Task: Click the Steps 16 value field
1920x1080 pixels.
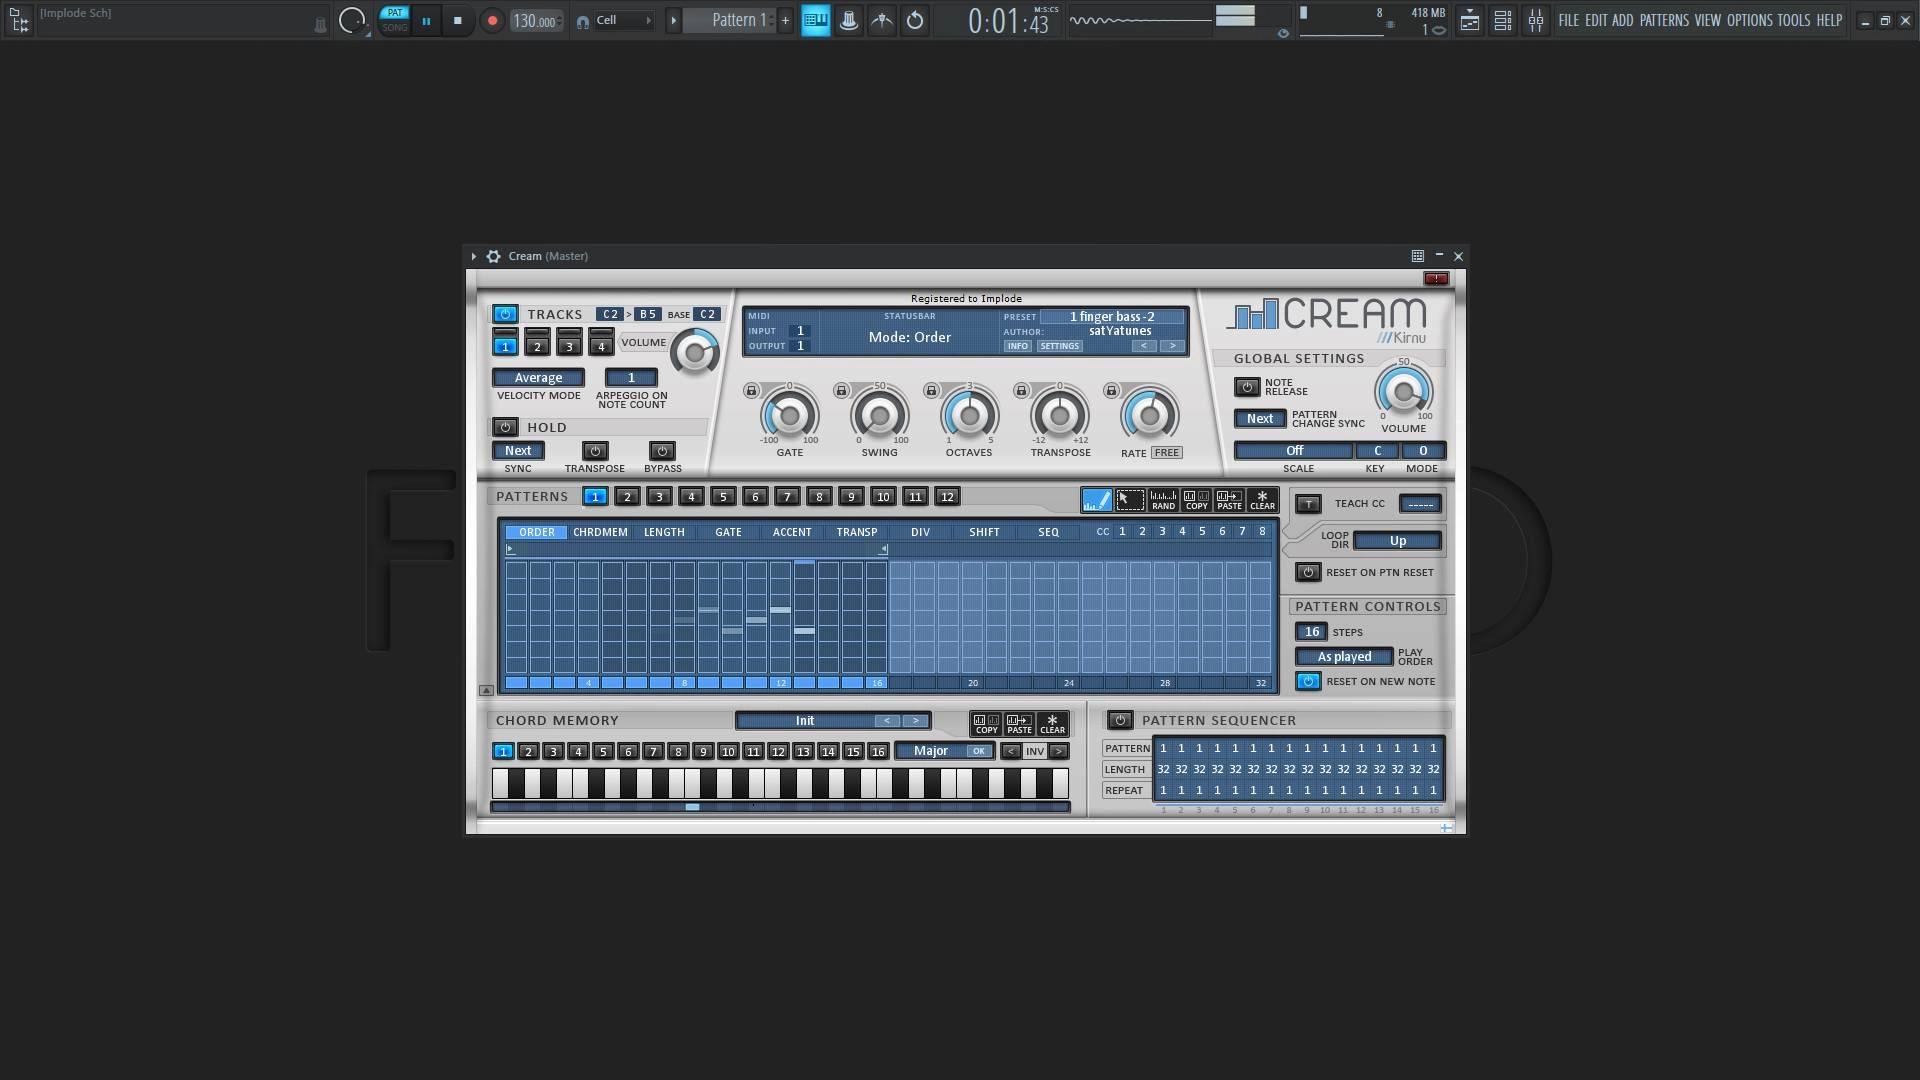Action: 1311,632
